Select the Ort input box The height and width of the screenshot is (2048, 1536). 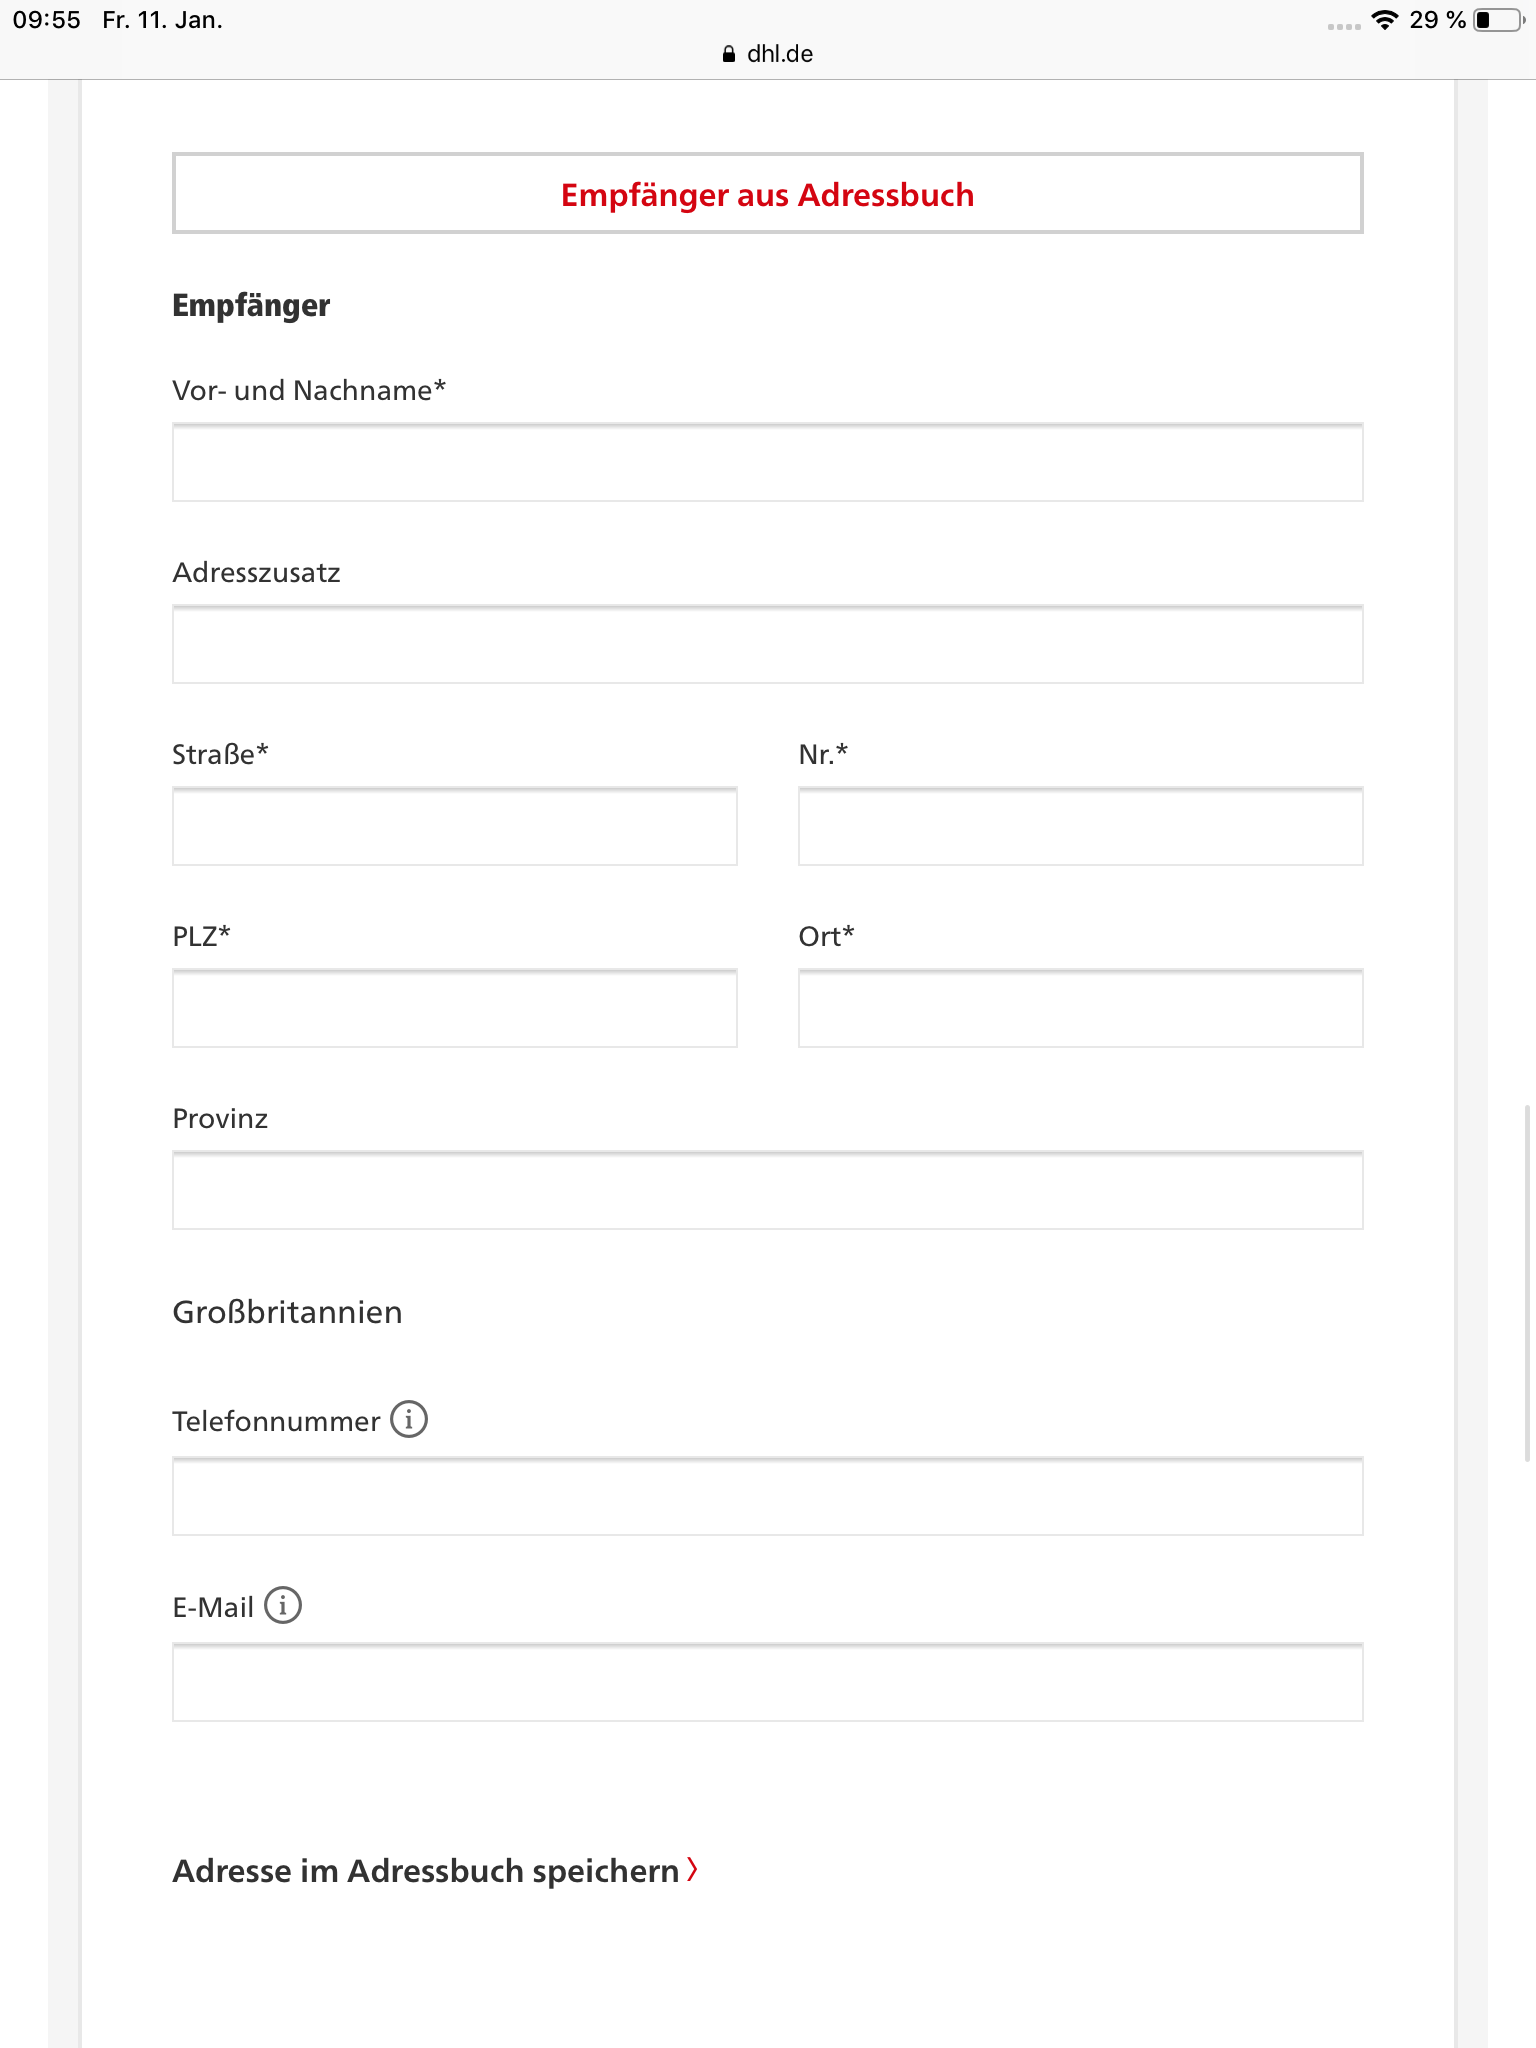coord(1079,1009)
